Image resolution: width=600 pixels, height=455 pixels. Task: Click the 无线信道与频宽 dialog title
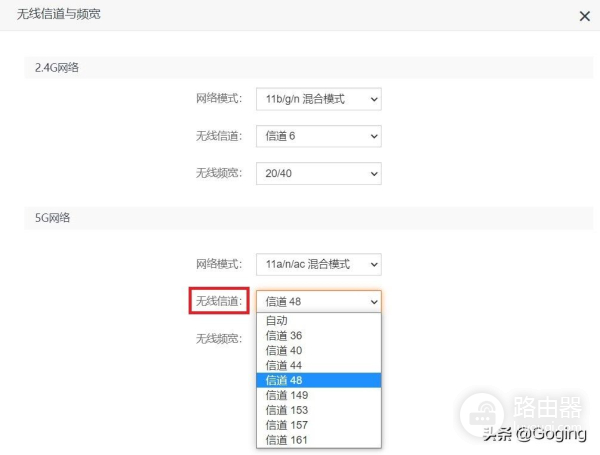[x=59, y=14]
